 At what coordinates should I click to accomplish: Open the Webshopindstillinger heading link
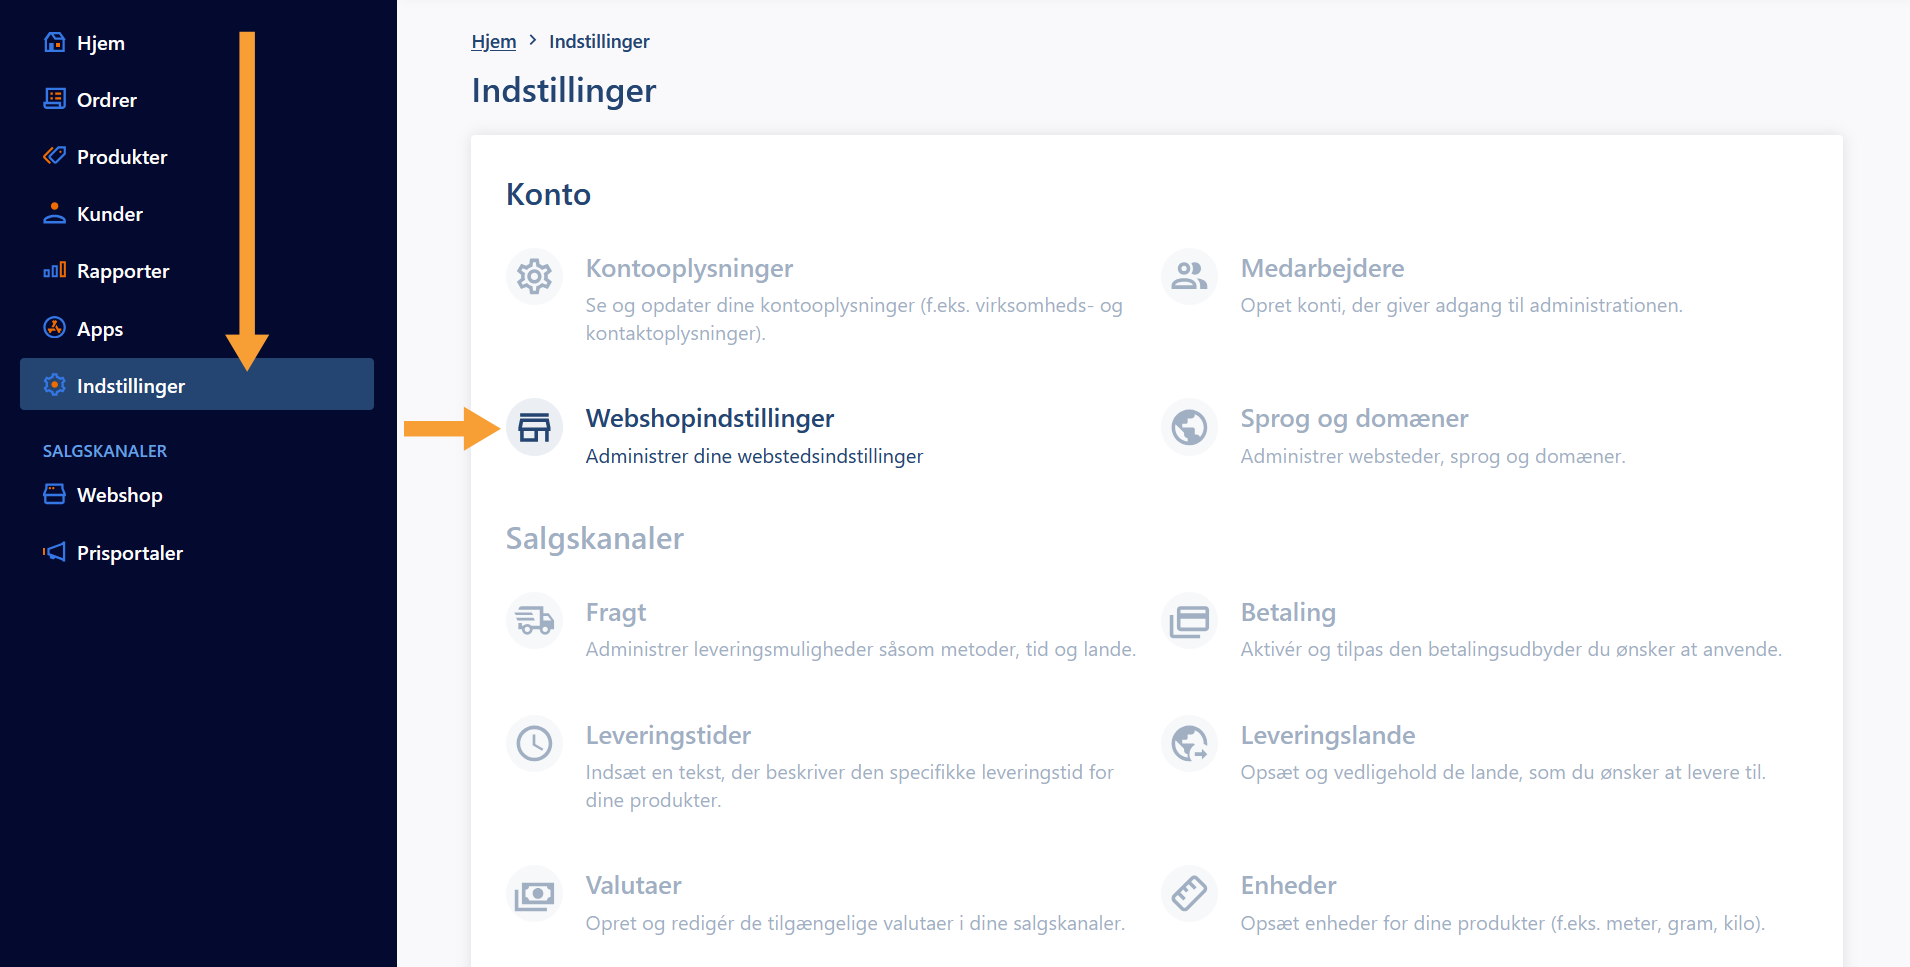pyautogui.click(x=709, y=418)
